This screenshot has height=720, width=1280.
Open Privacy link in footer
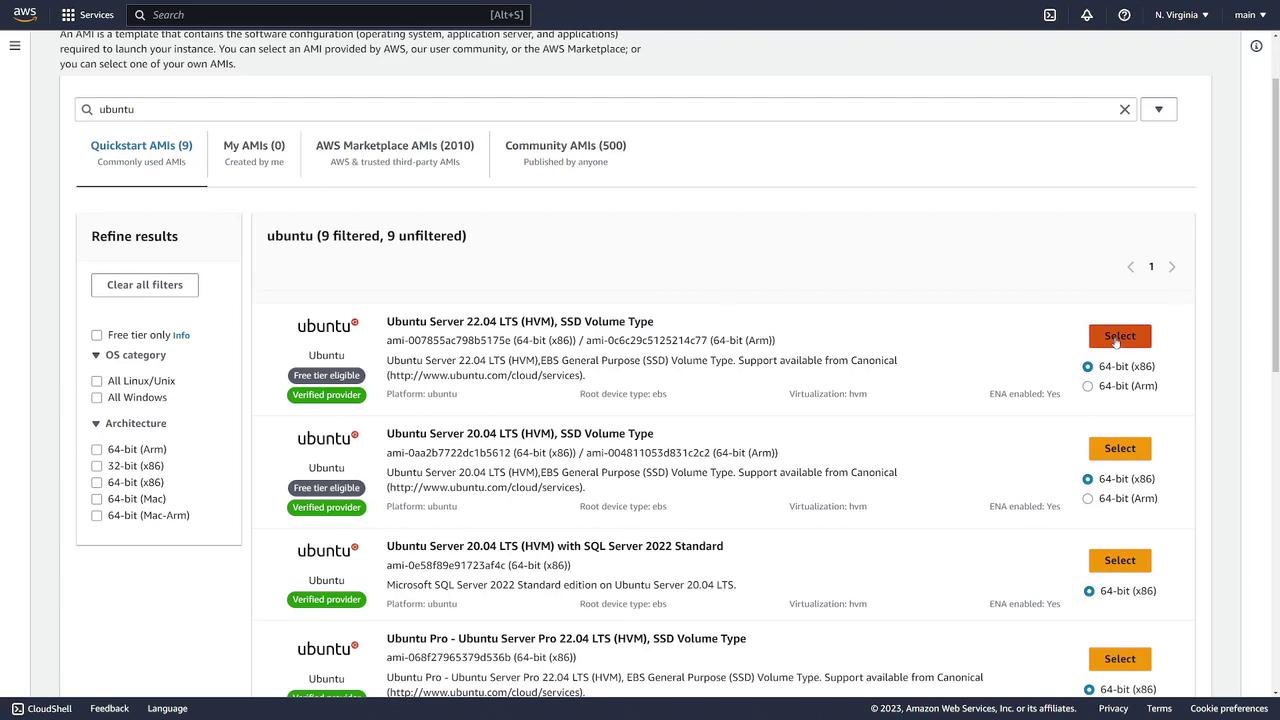1113,708
